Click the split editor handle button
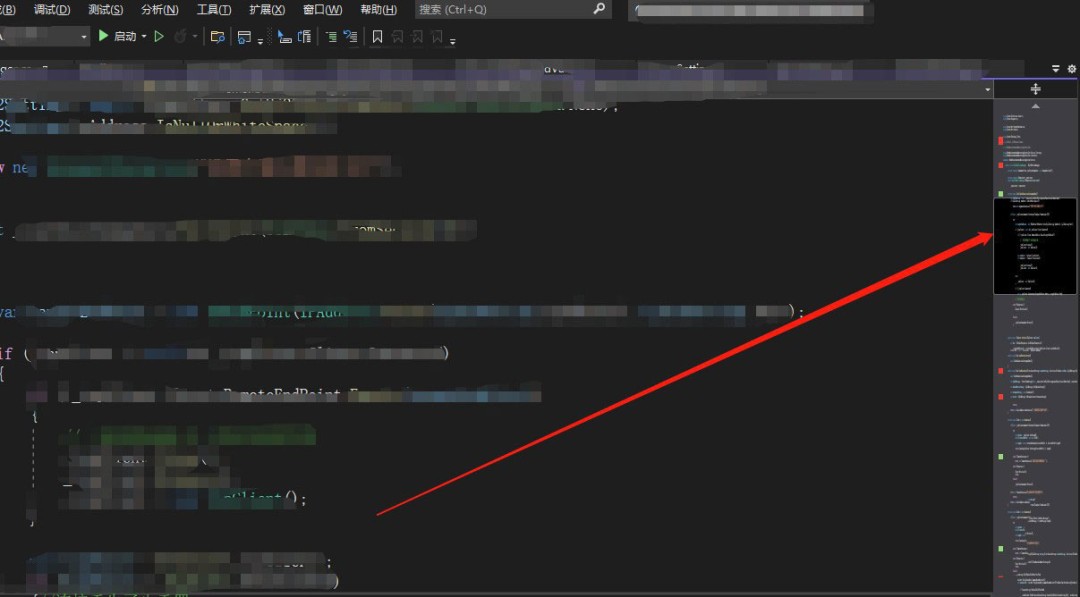Viewport: 1080px width, 597px height. [x=1035, y=89]
